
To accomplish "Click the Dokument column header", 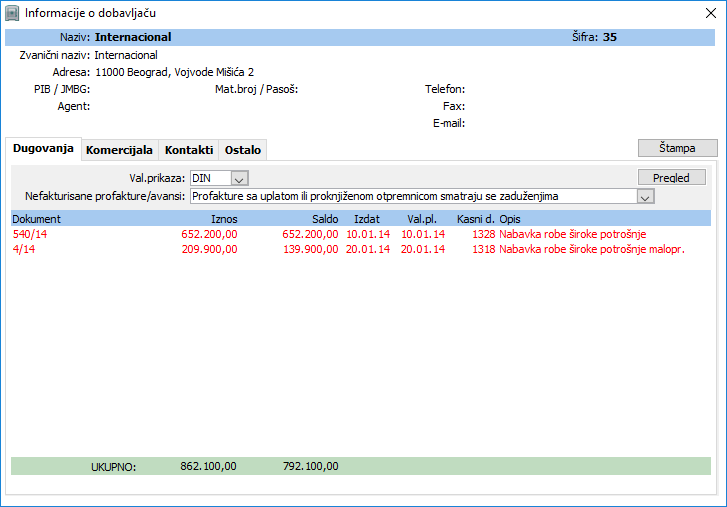I will [x=36, y=219].
